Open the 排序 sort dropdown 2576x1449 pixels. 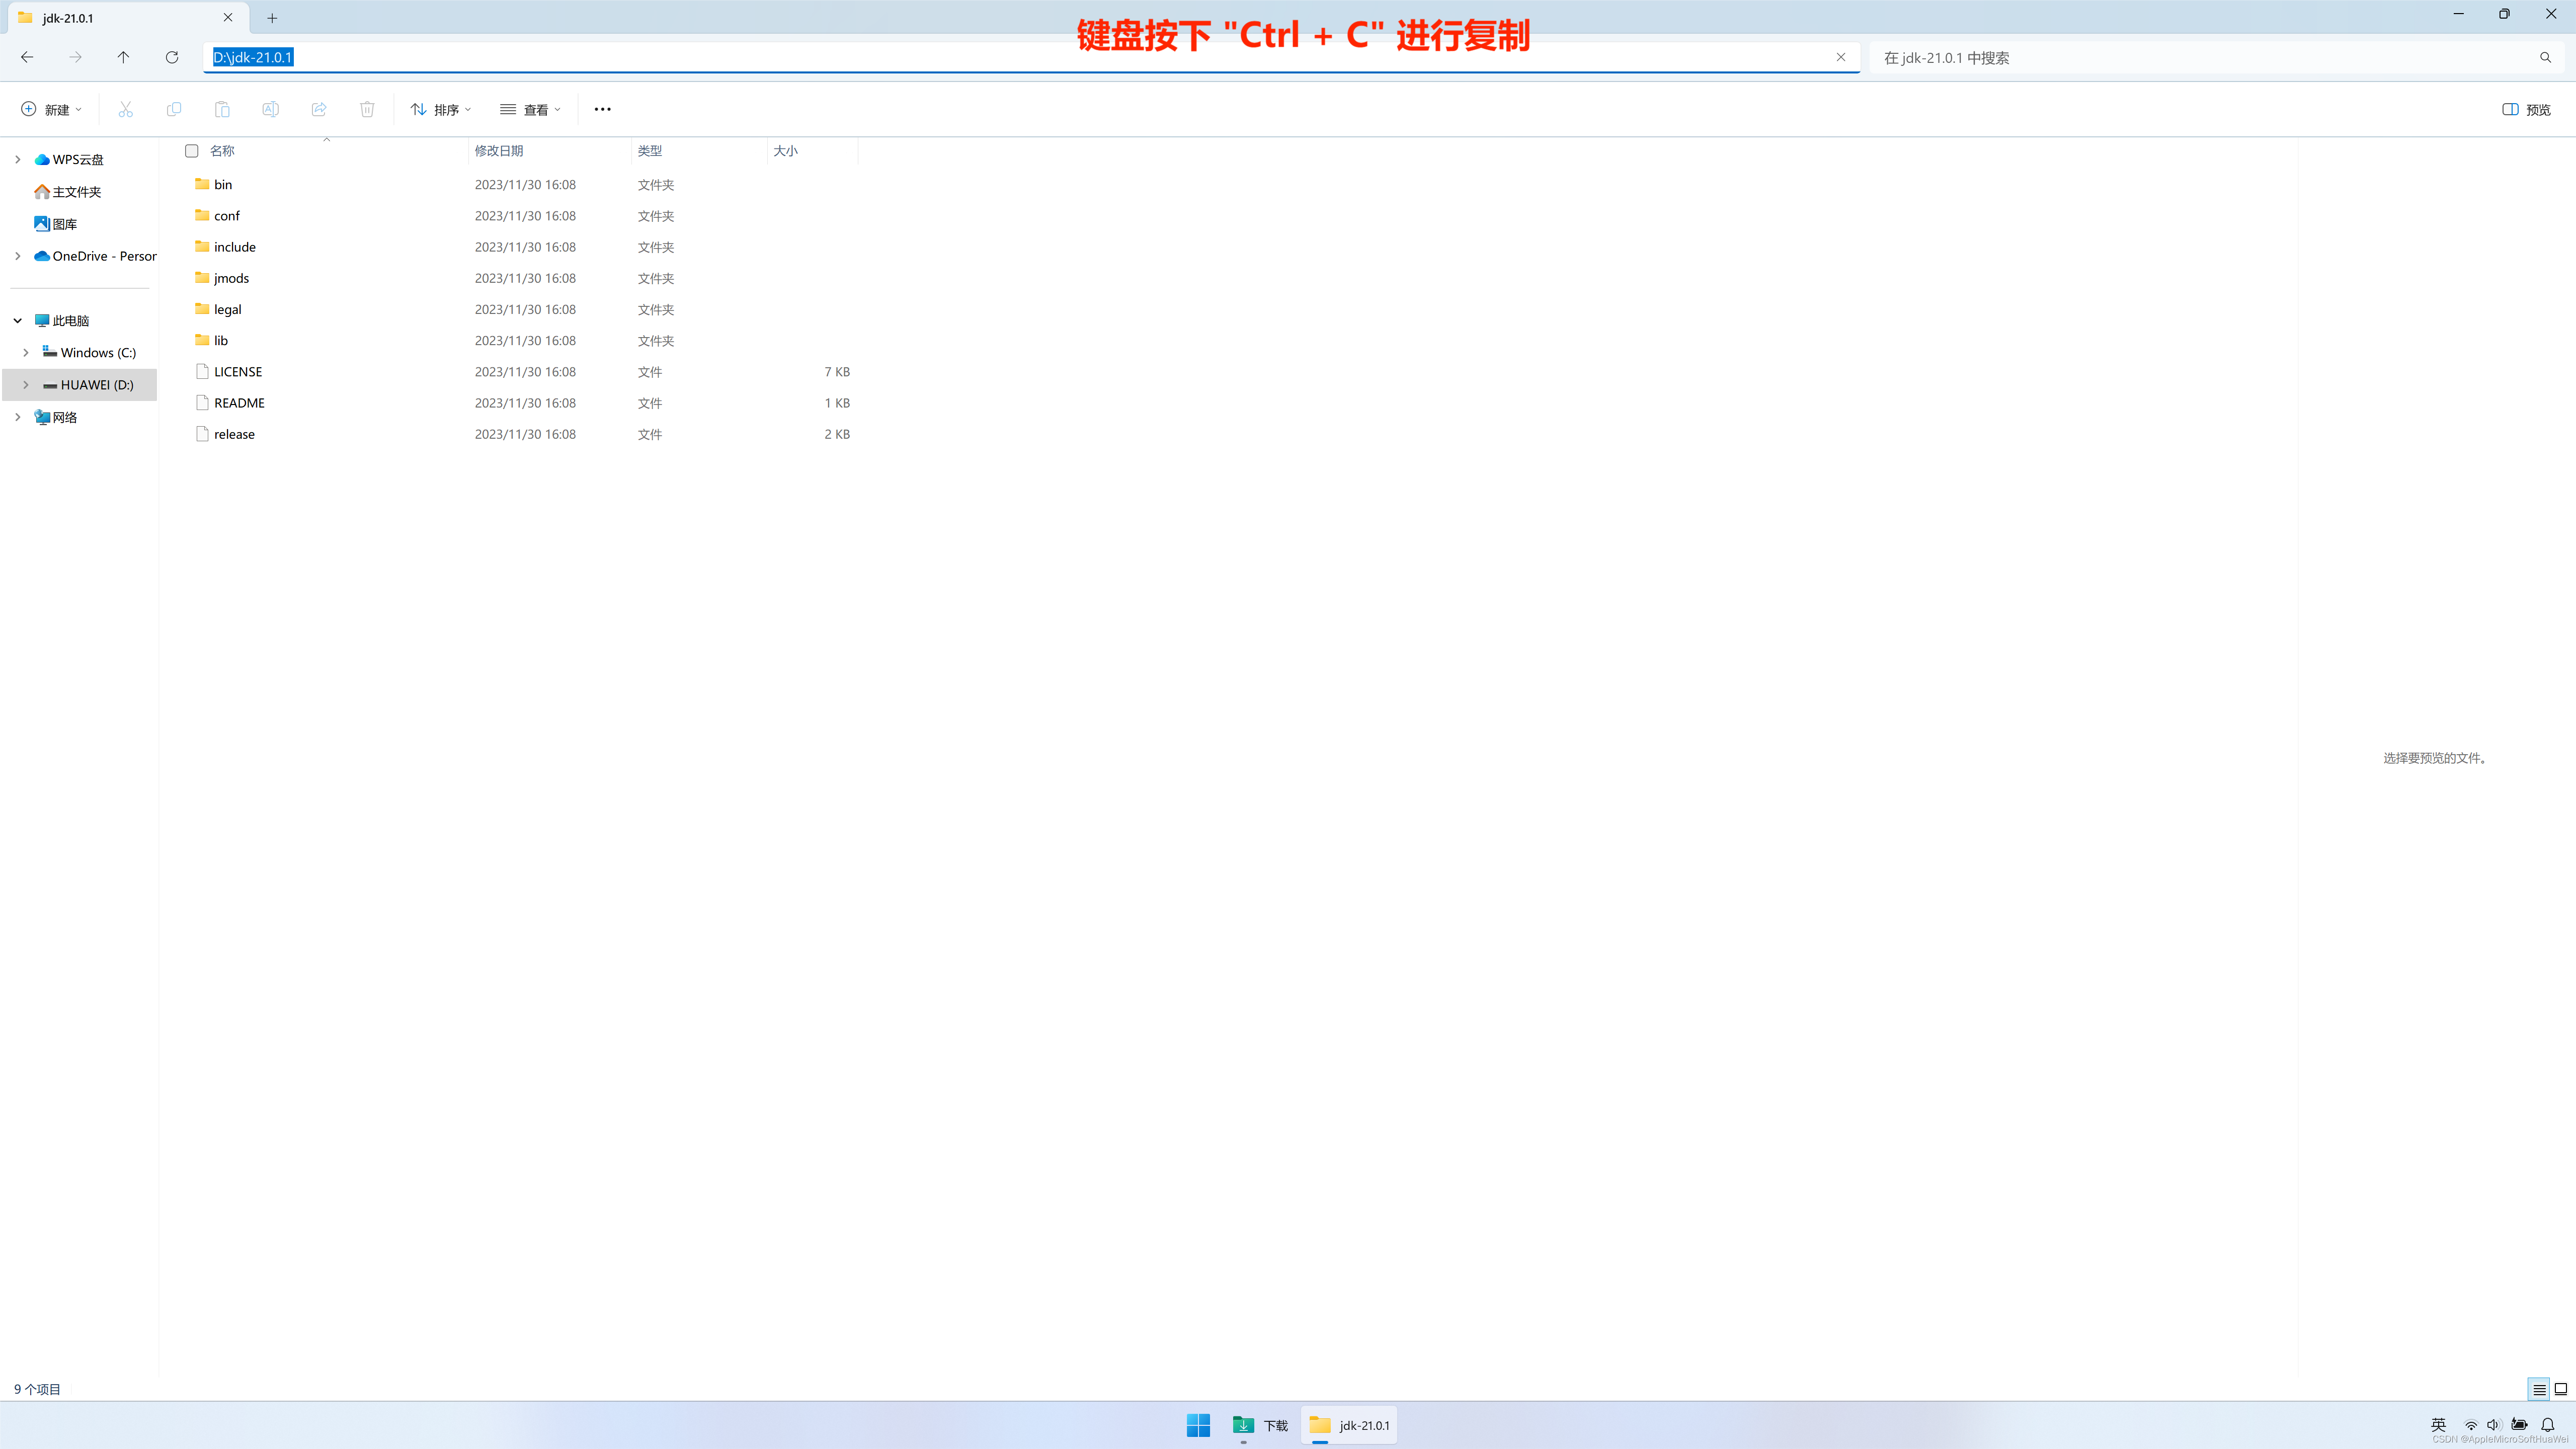[441, 109]
